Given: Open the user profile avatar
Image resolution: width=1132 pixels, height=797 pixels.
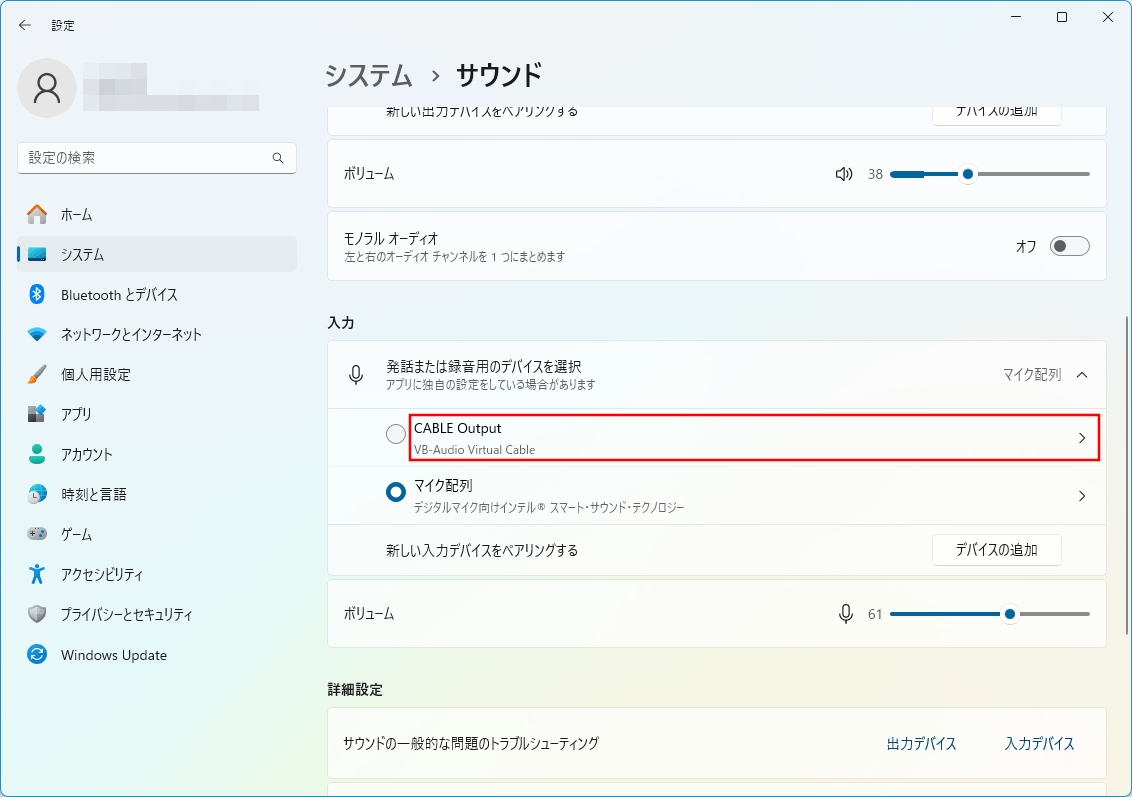Looking at the screenshot, I should (x=47, y=88).
